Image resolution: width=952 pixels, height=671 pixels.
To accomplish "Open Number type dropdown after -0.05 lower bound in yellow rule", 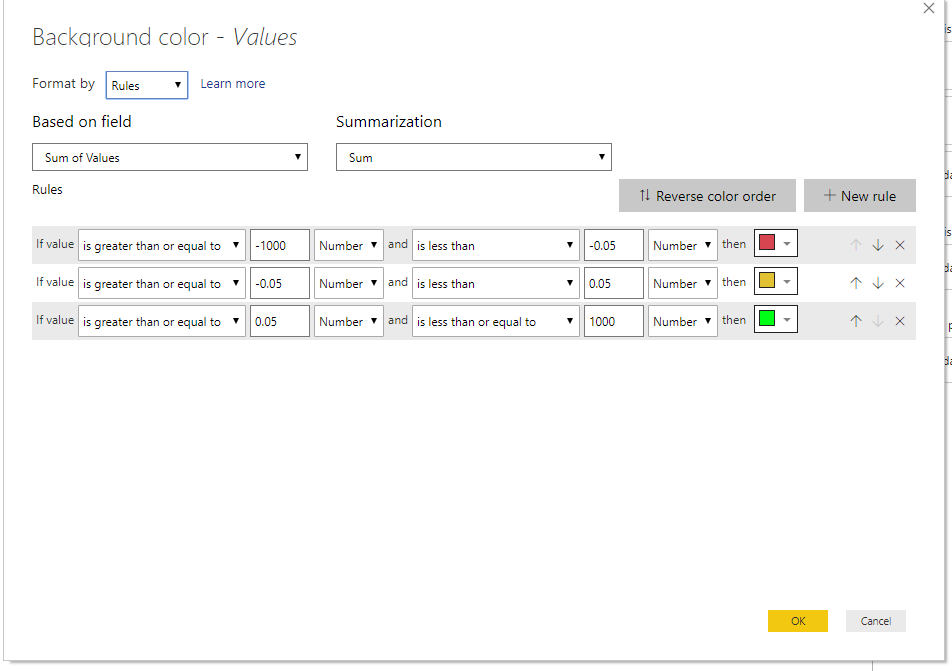I will pos(349,283).
